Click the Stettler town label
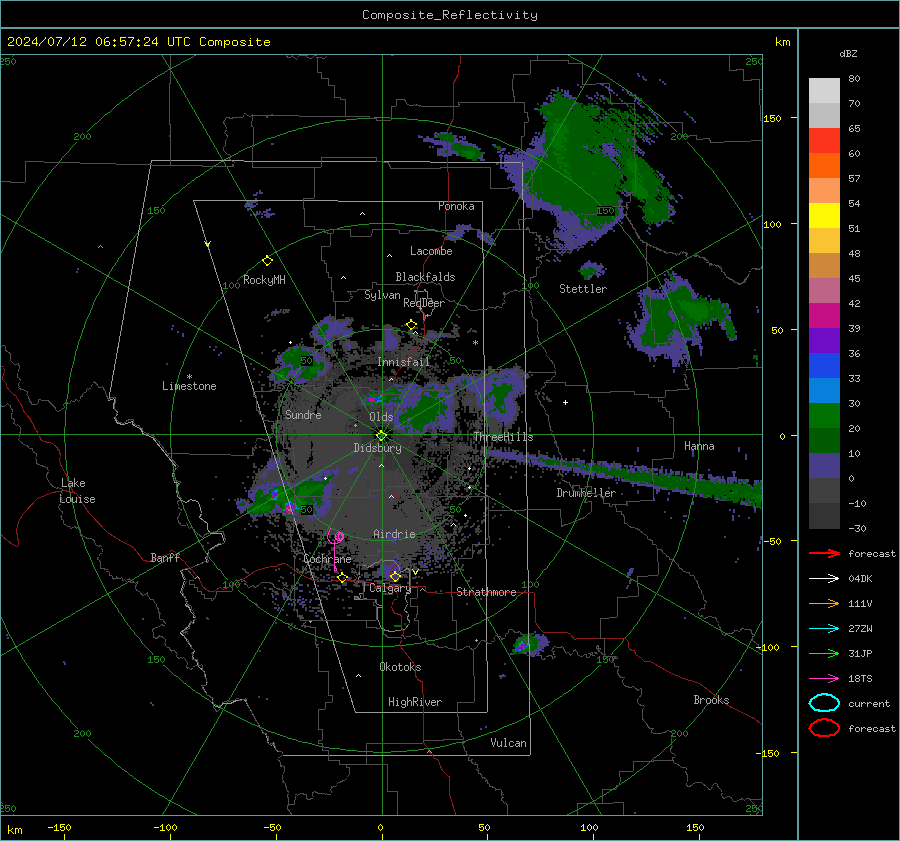Viewport: 900px width, 841px height. point(583,289)
